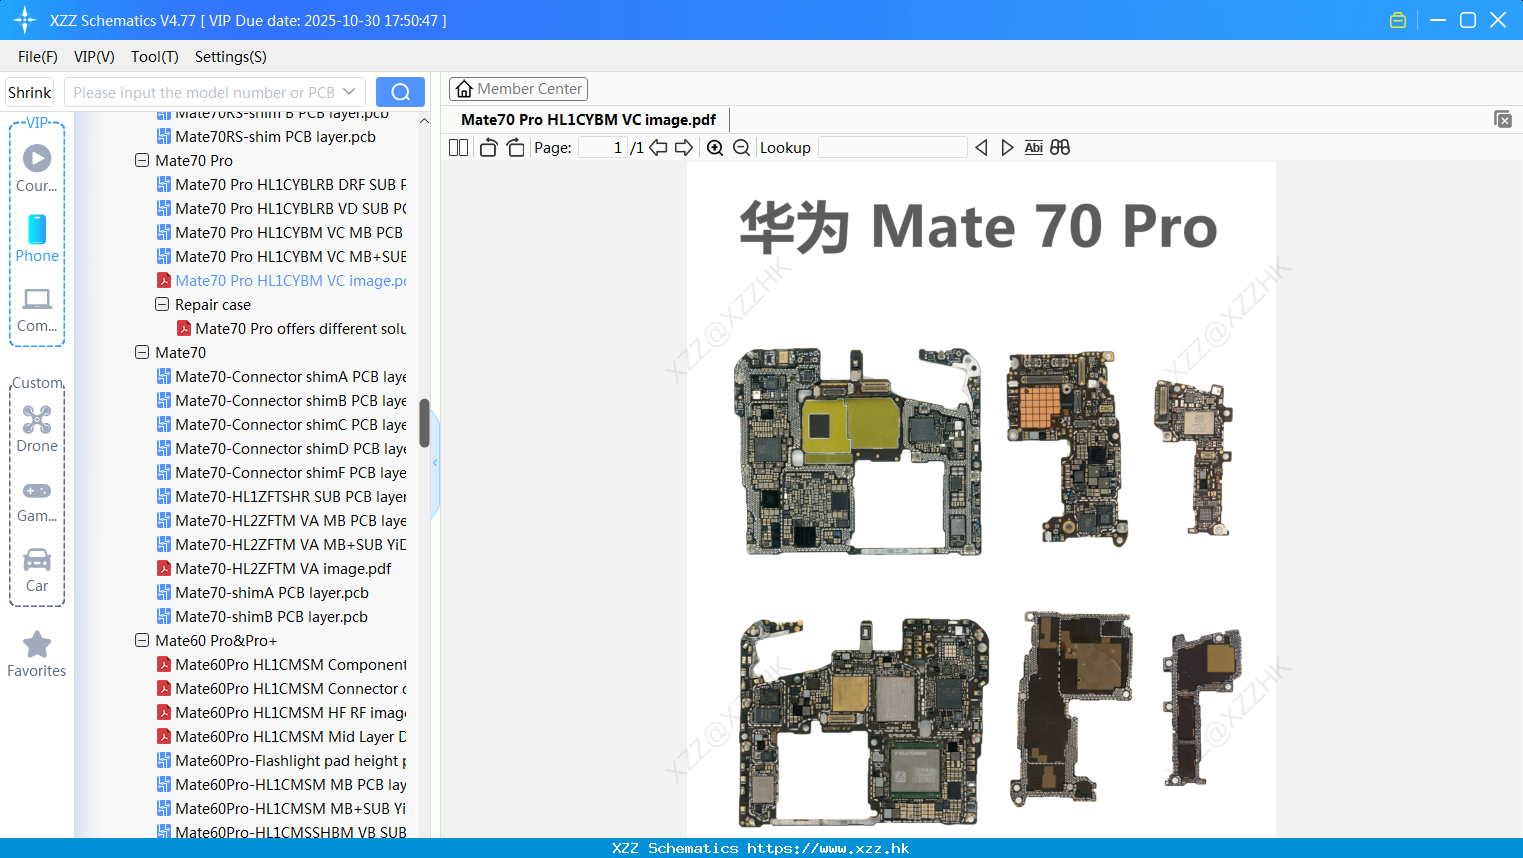Click the Custom category label
Screen dimensions: 1523x858
pos(37,383)
